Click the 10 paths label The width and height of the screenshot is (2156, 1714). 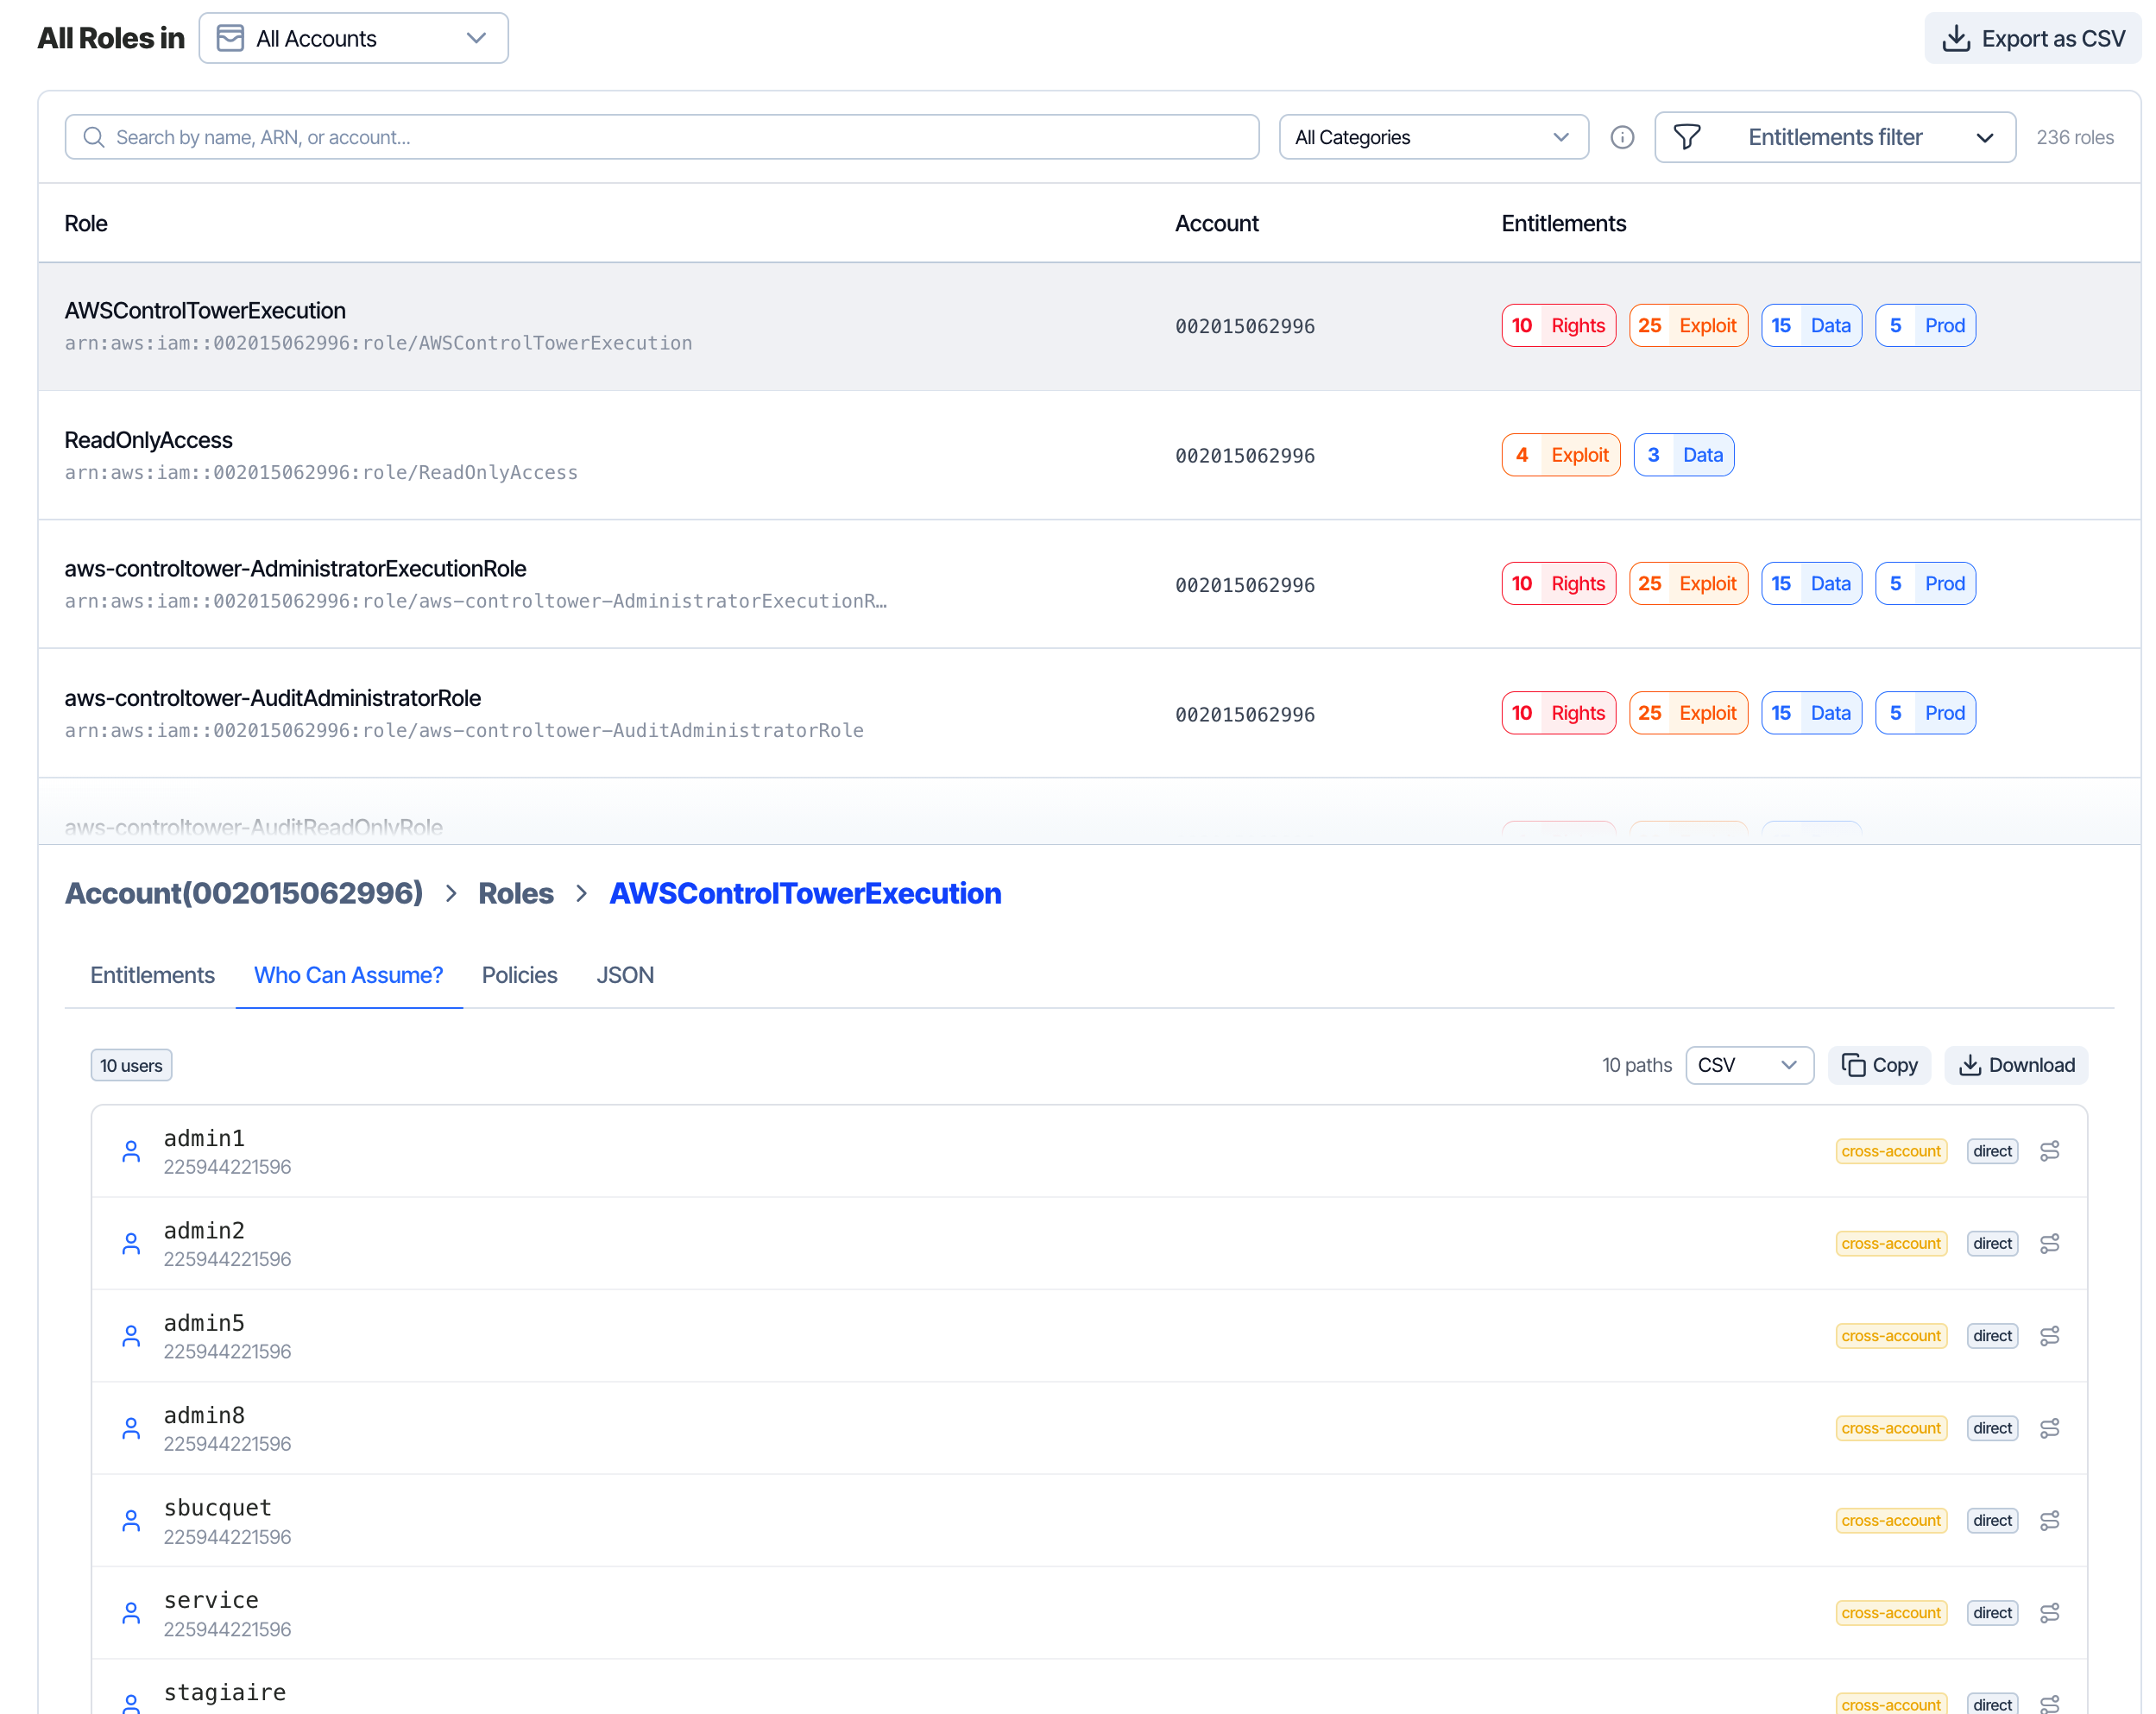(1636, 1065)
